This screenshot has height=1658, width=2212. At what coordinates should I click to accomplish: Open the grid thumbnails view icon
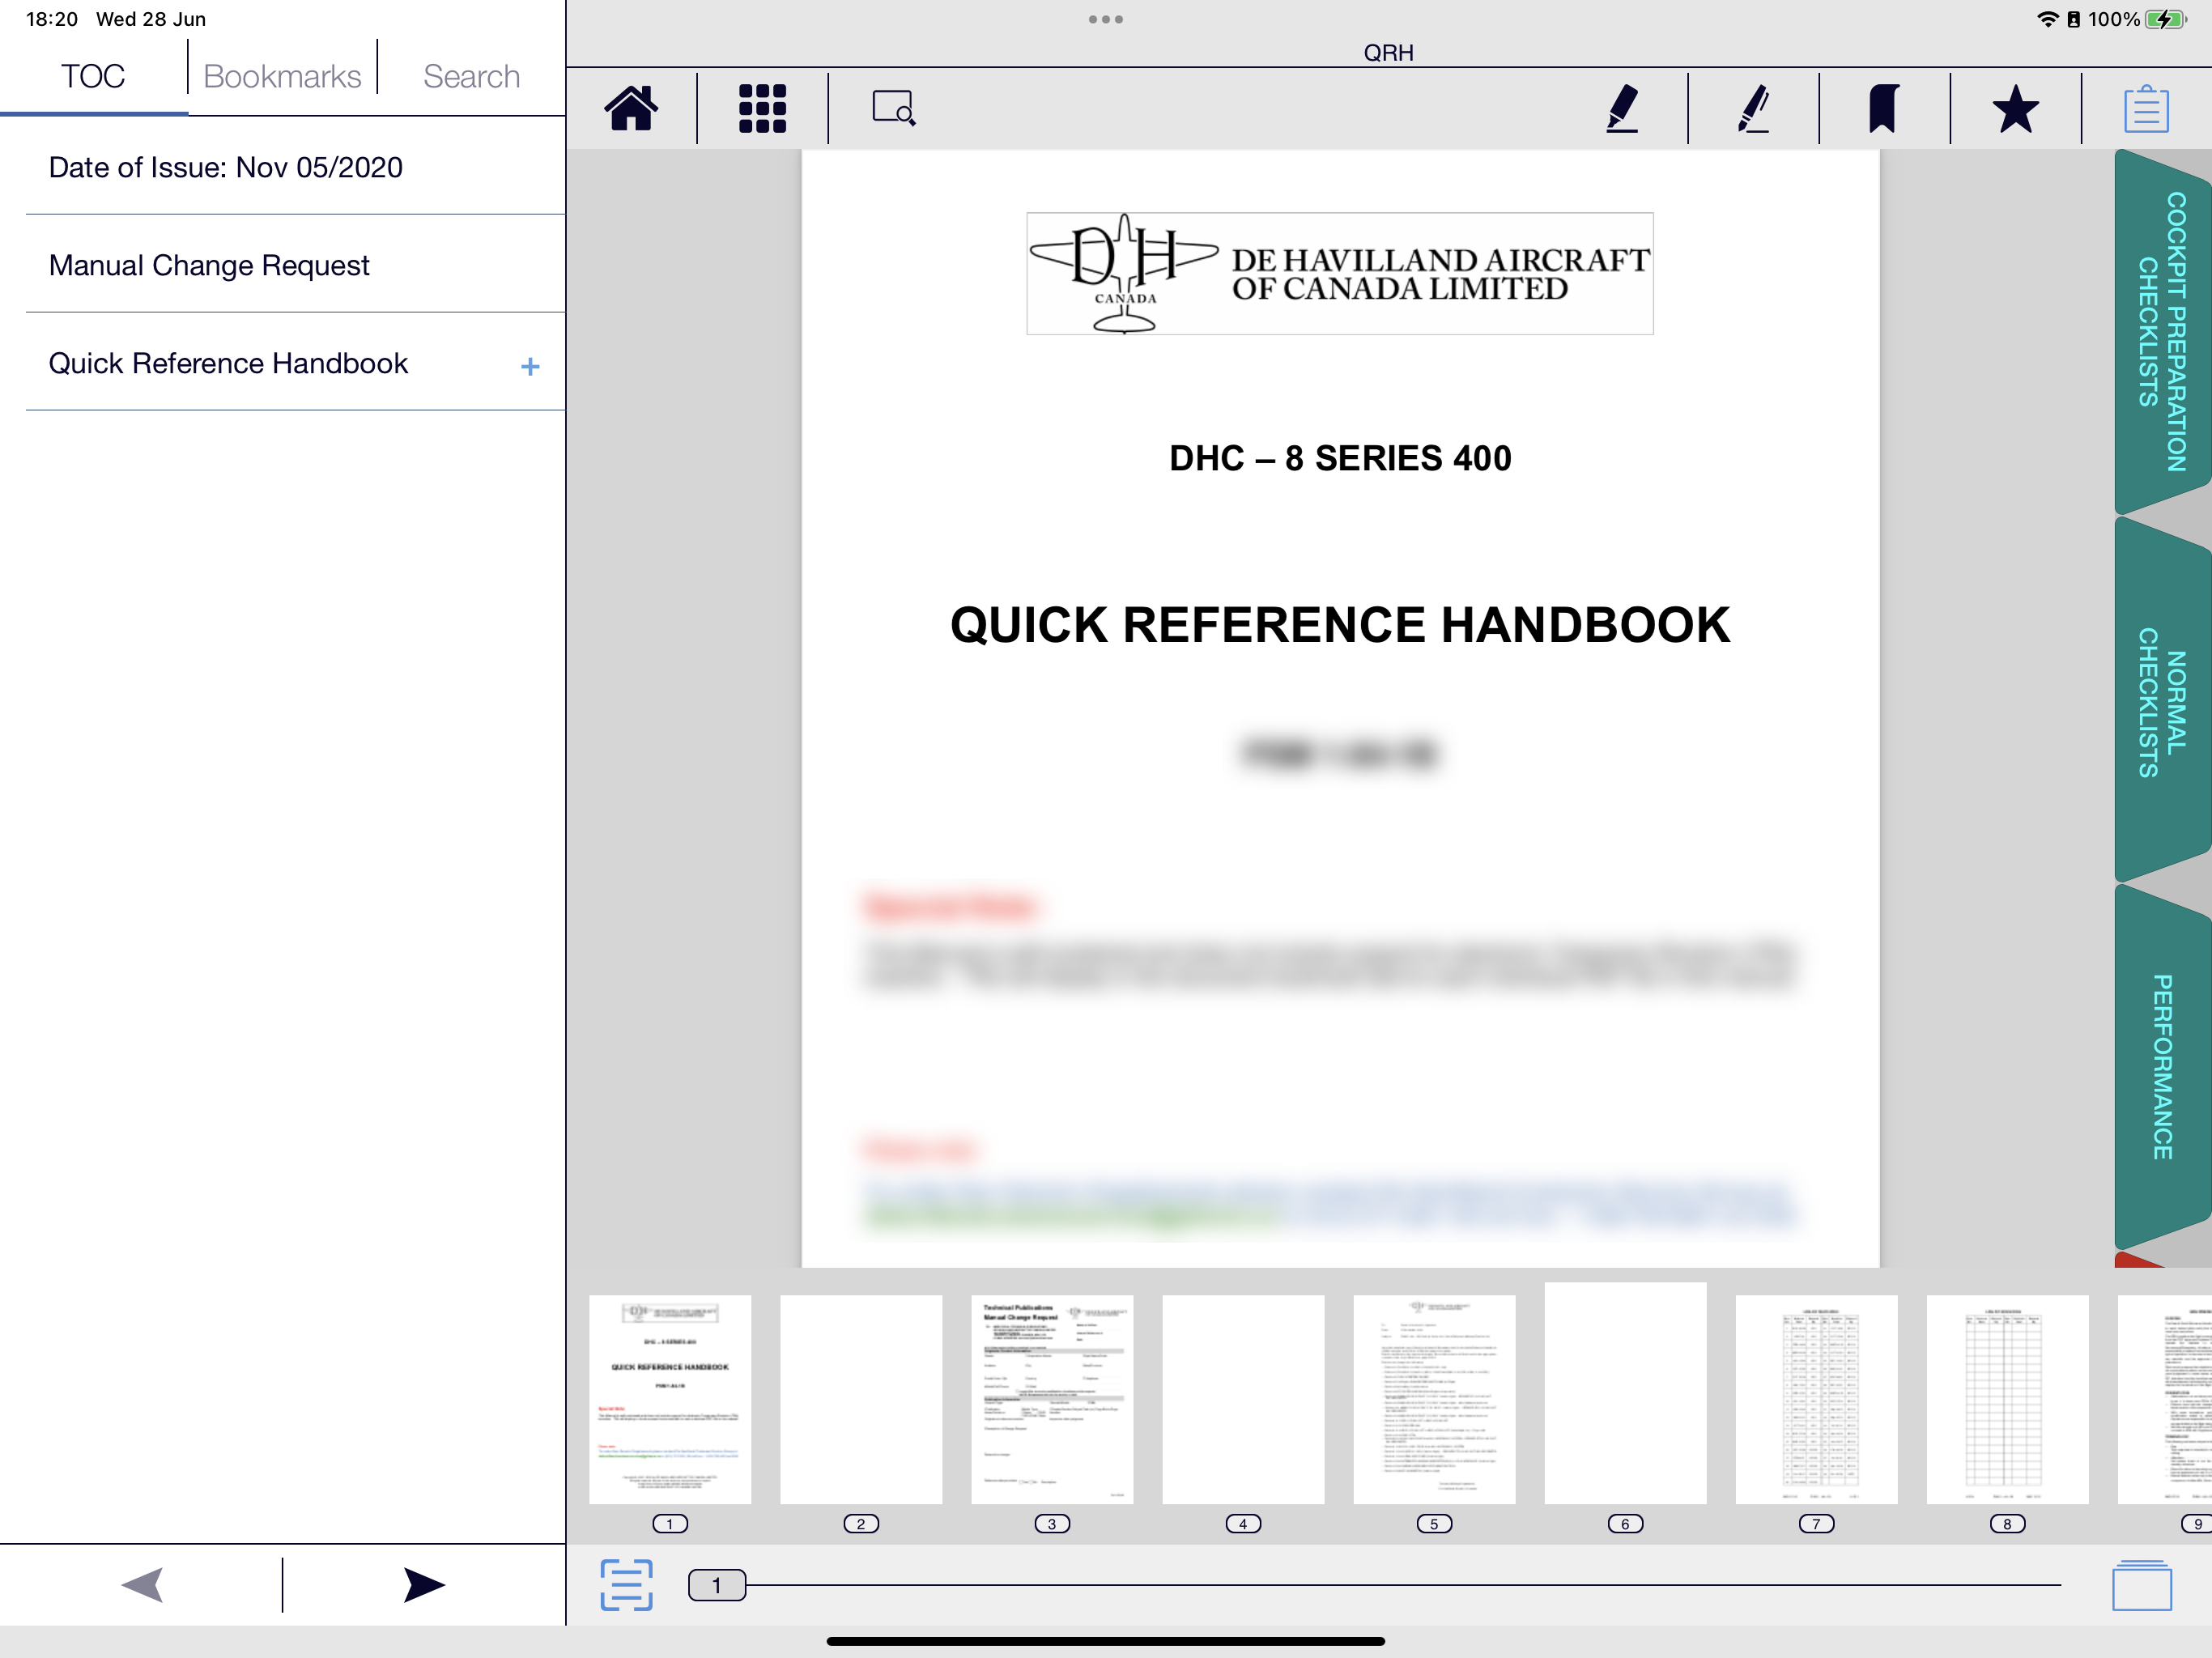coord(762,108)
